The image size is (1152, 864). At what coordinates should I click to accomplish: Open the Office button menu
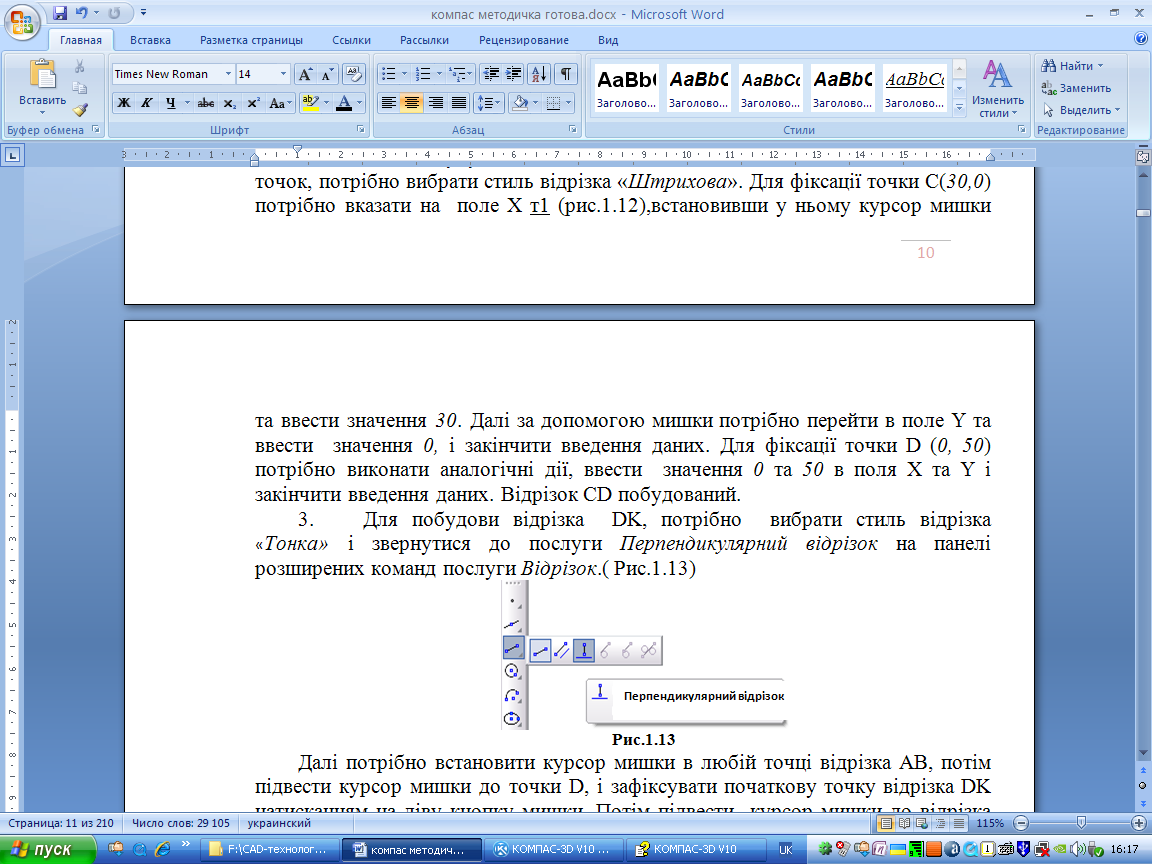22,22
